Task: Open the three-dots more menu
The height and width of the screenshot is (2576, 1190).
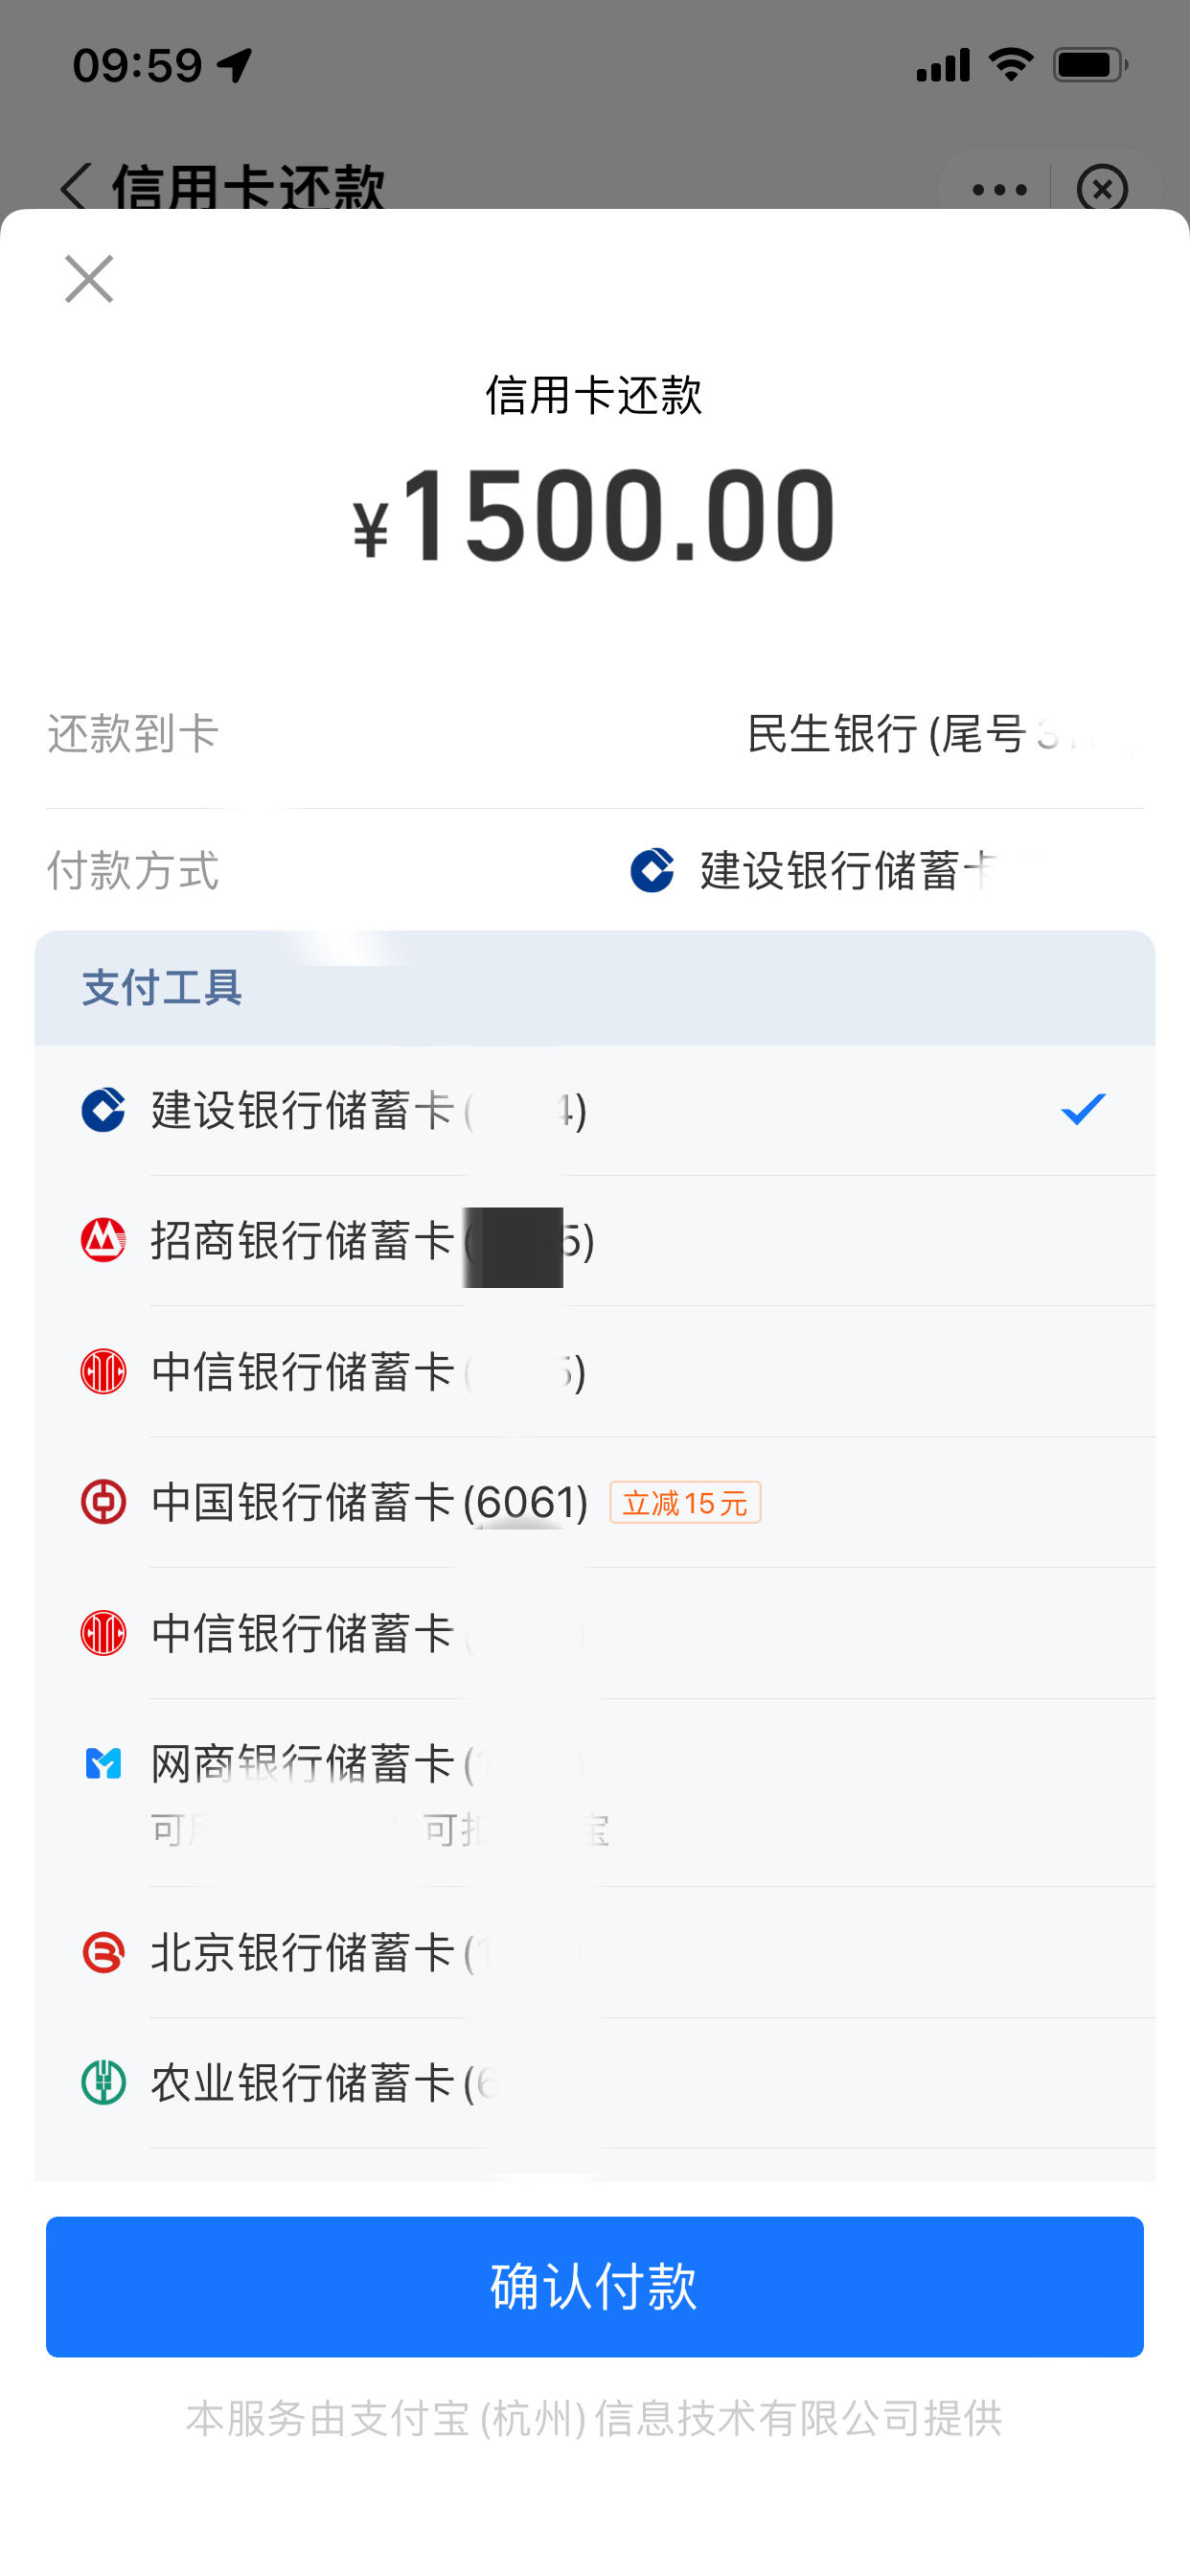Action: click(999, 189)
